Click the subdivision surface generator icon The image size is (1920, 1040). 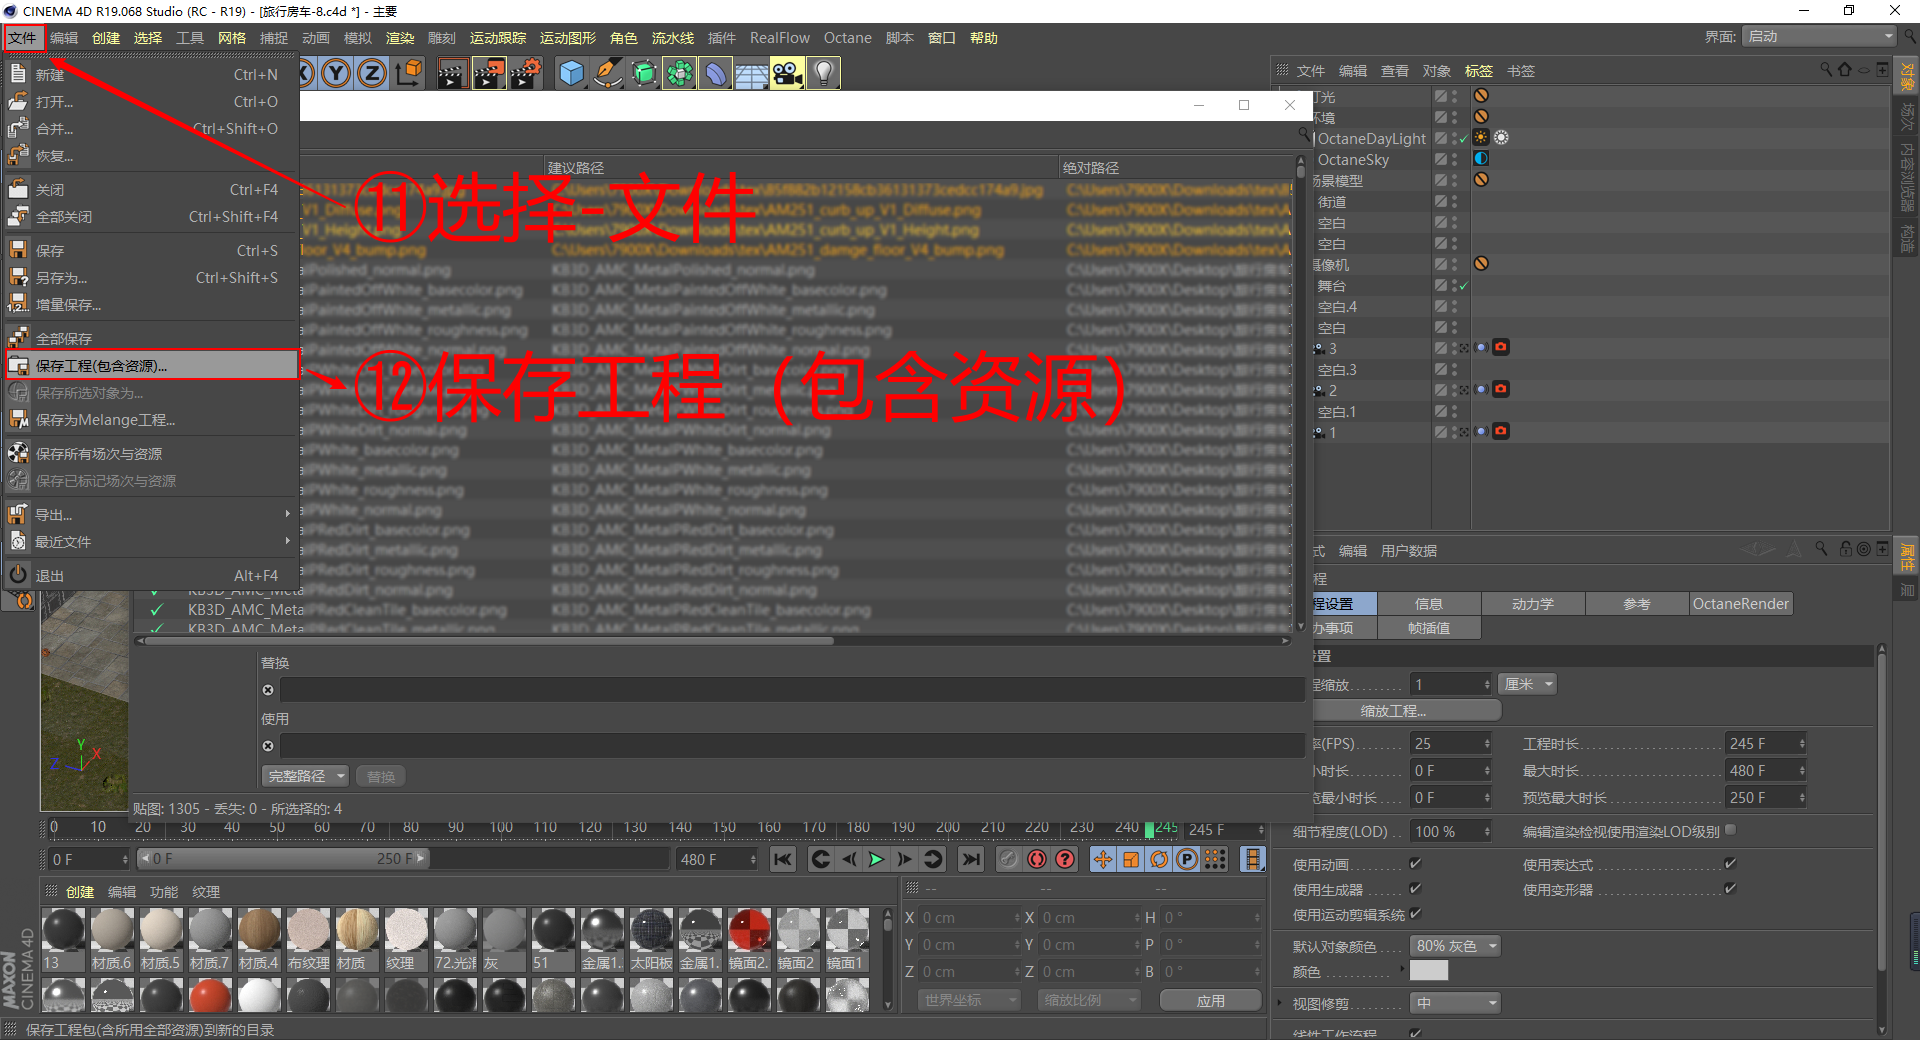(644, 73)
